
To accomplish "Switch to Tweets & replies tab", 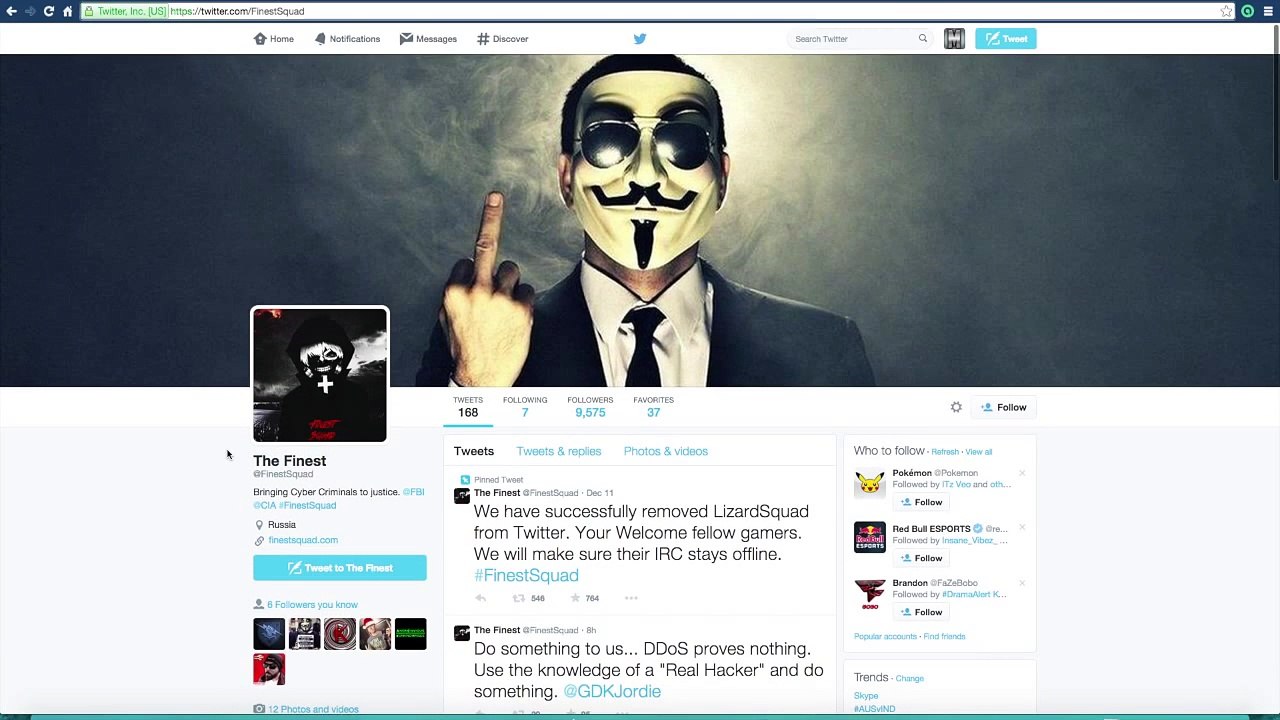I will 559,451.
